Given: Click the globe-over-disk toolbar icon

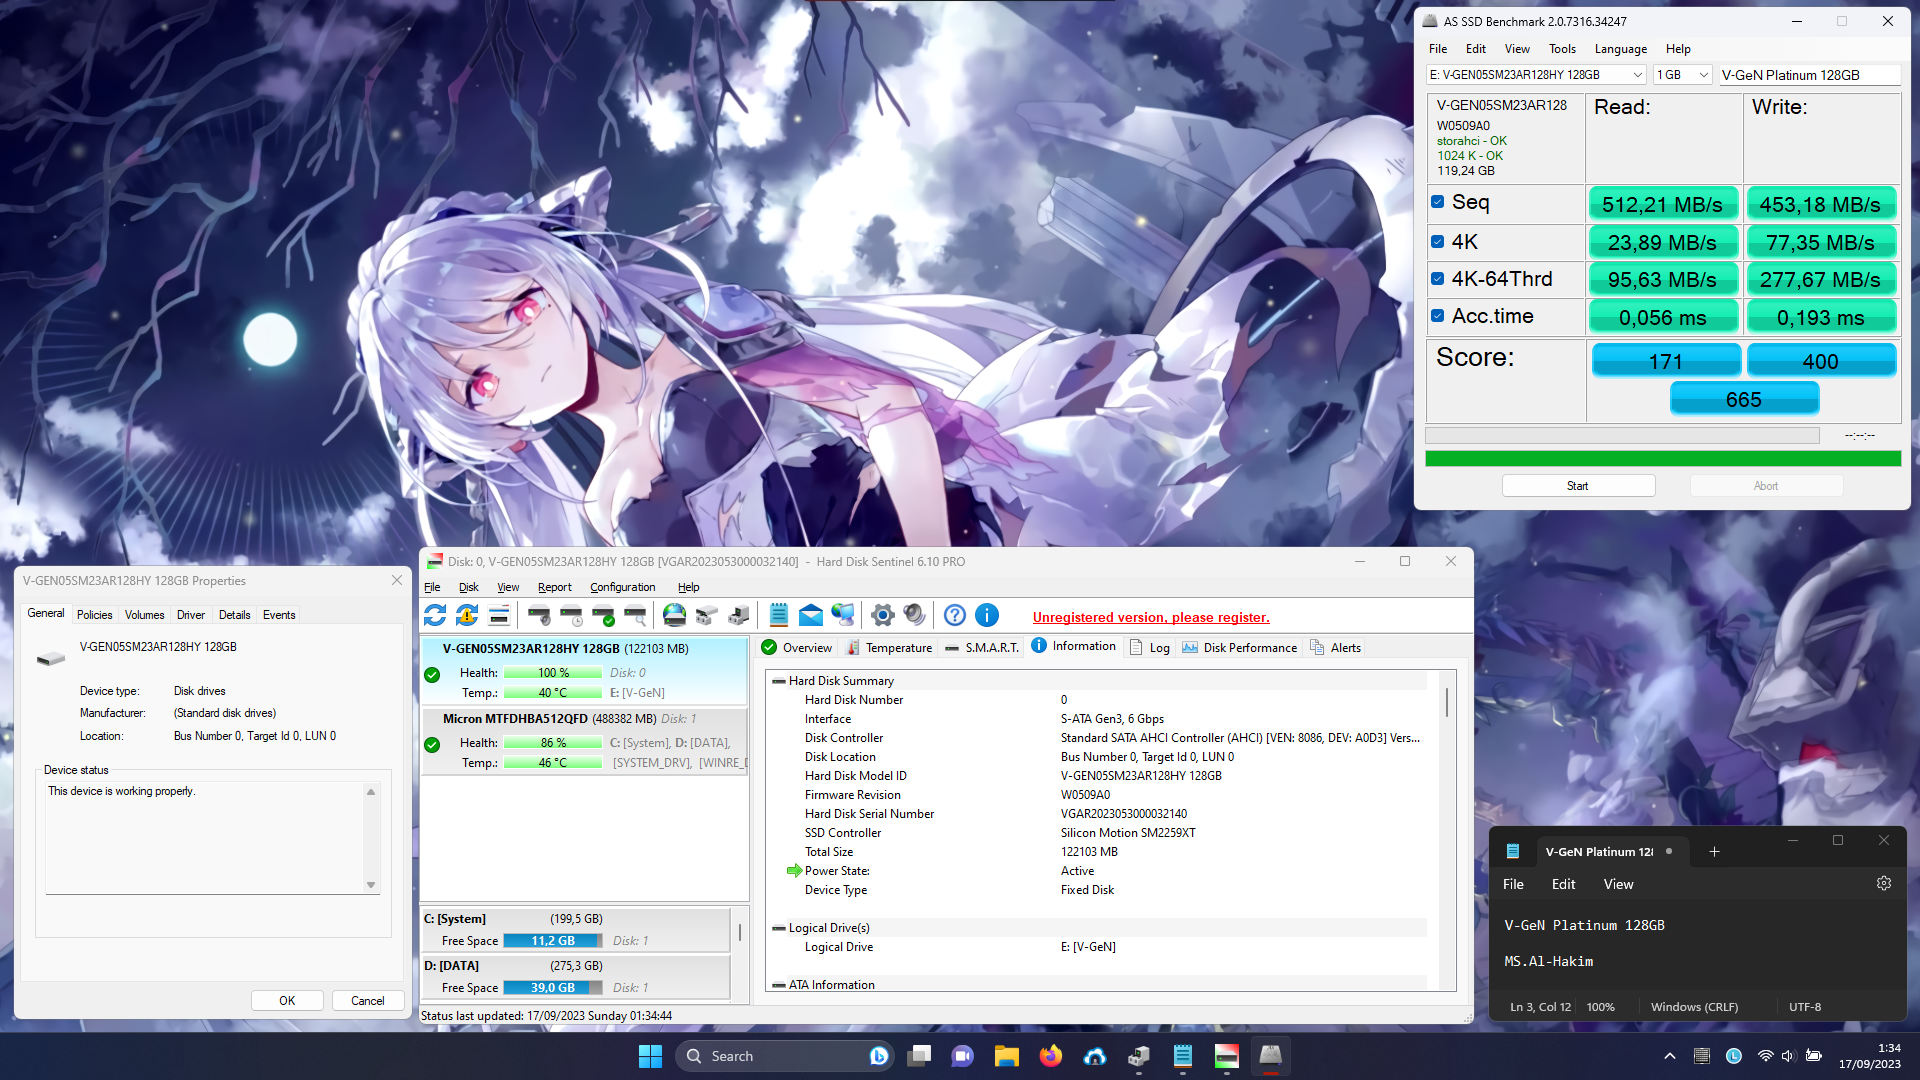Looking at the screenshot, I should click(x=675, y=615).
